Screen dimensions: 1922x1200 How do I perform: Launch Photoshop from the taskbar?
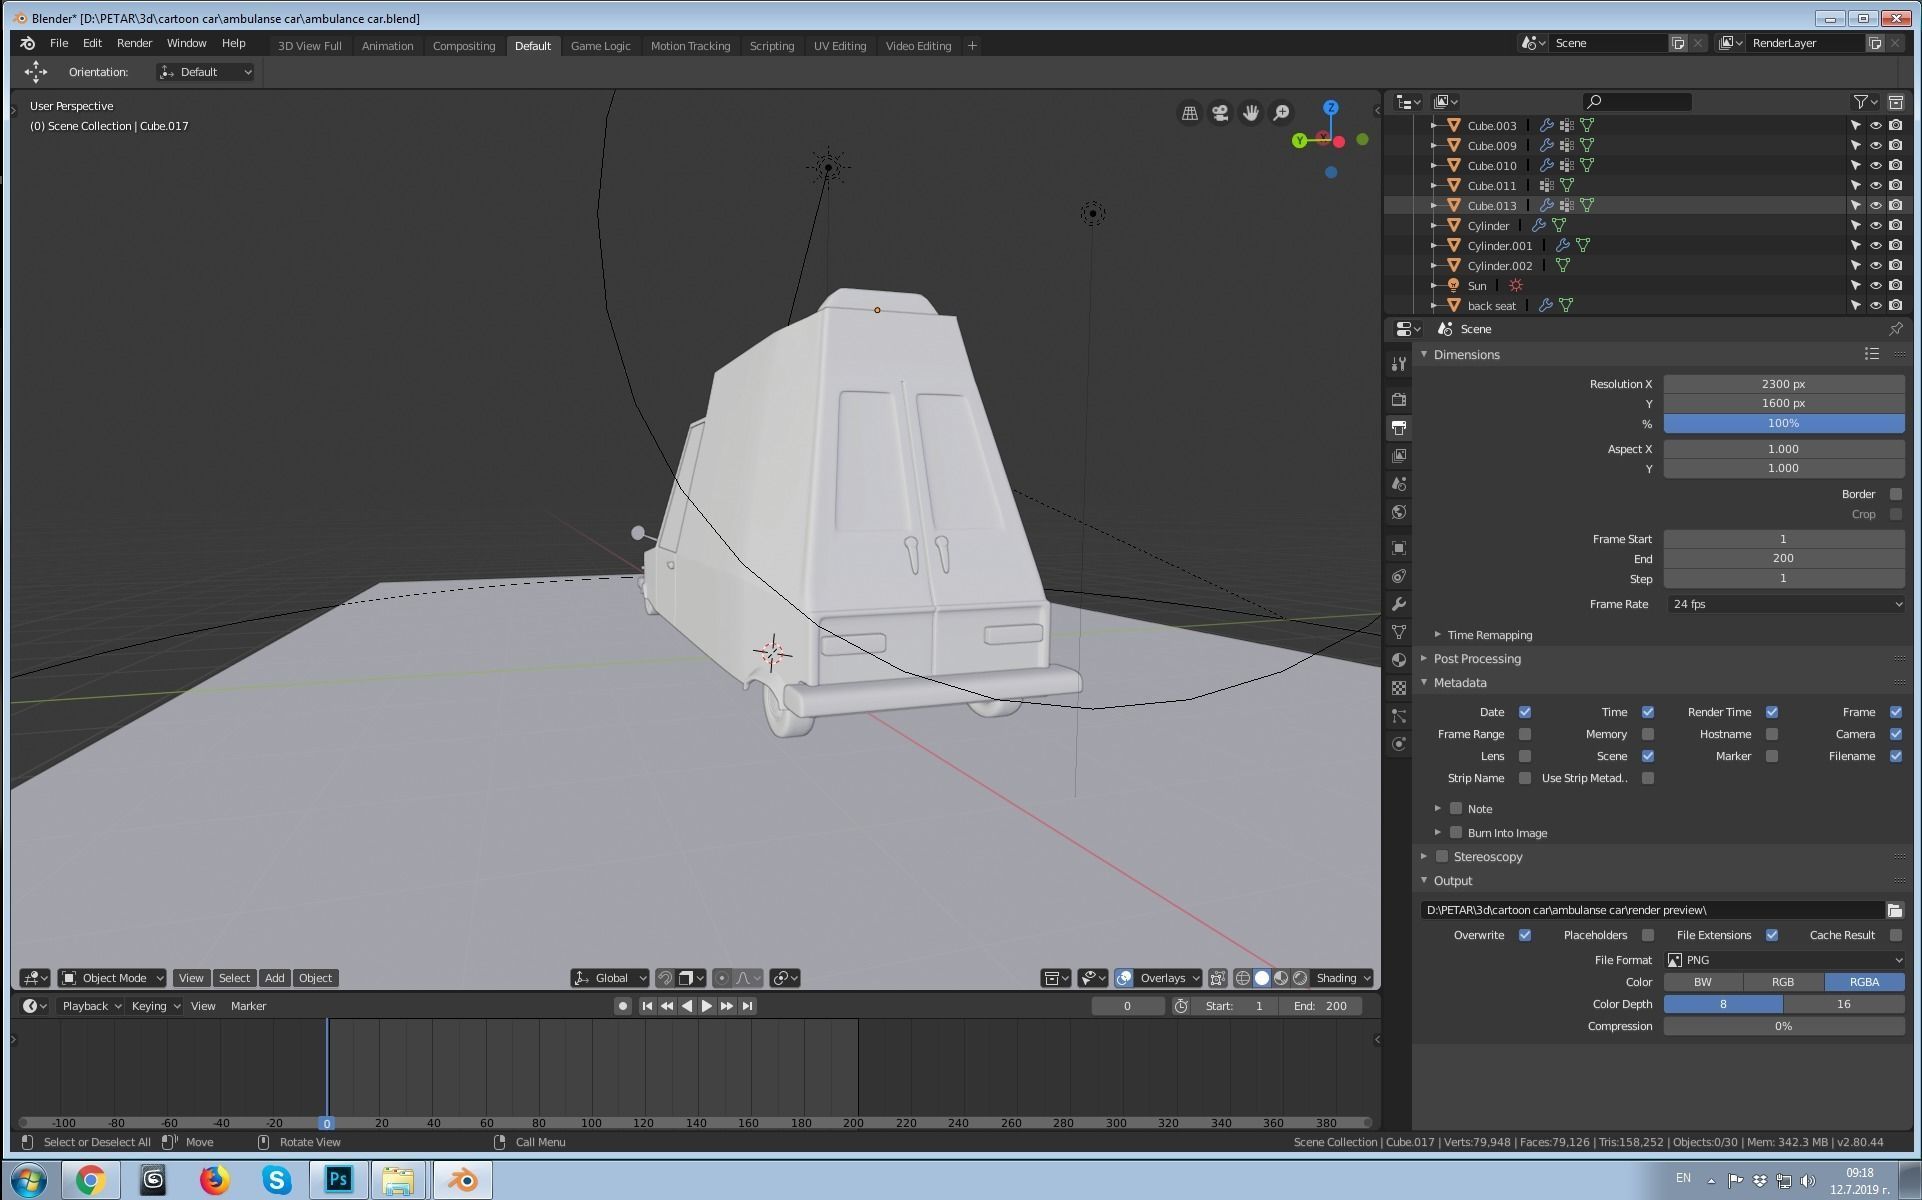pos(338,1180)
